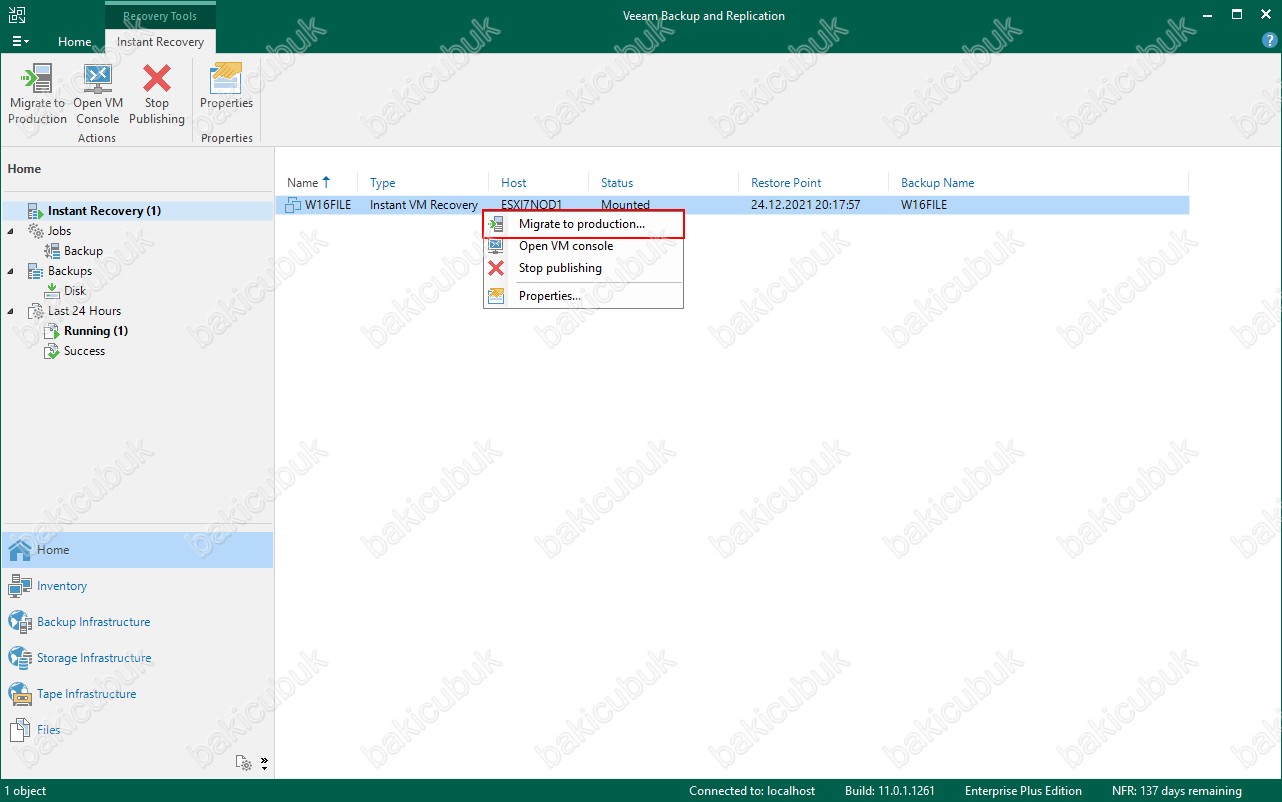
Task: Select Instant Recovery (1) tree node
Action: click(x=104, y=211)
